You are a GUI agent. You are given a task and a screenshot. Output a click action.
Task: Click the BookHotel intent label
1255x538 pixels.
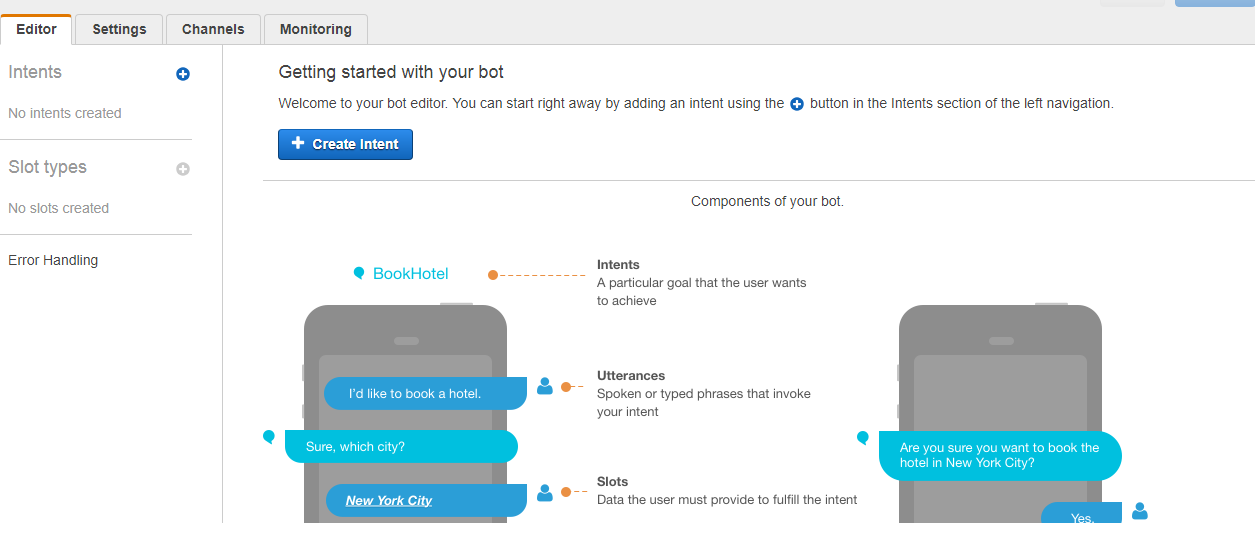[x=410, y=274]
